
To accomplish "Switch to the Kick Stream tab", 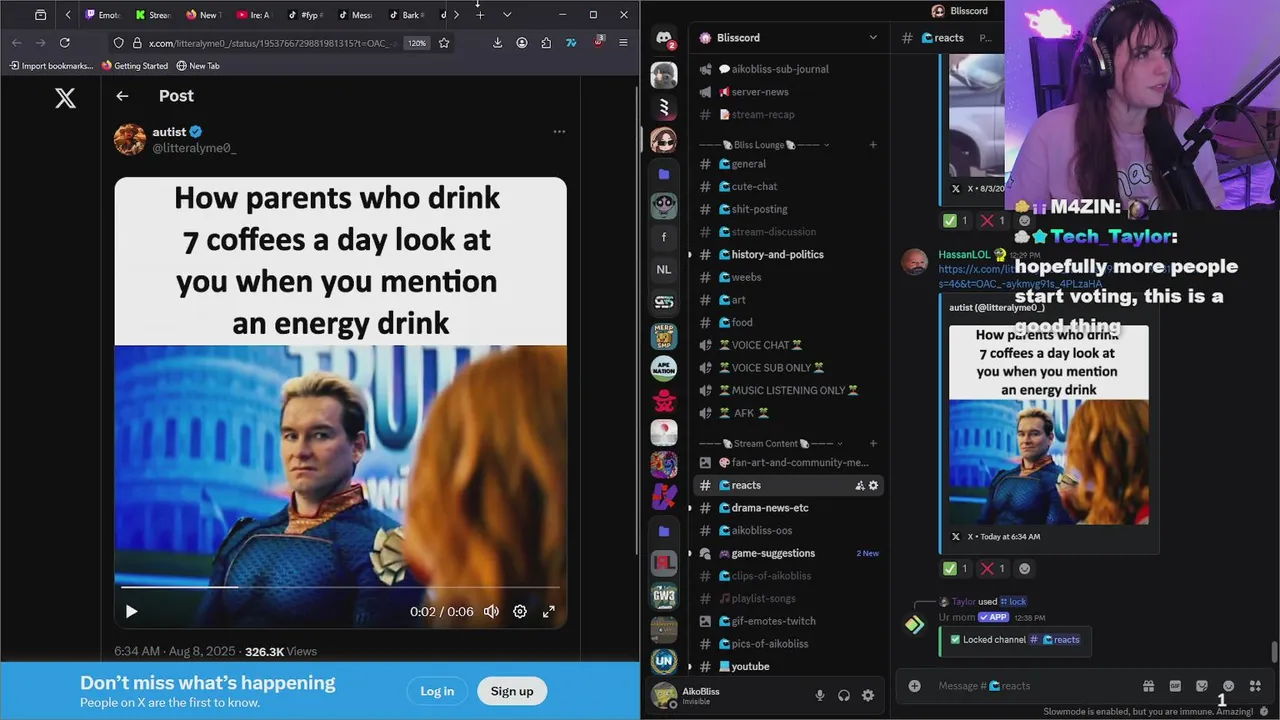I will (153, 15).
